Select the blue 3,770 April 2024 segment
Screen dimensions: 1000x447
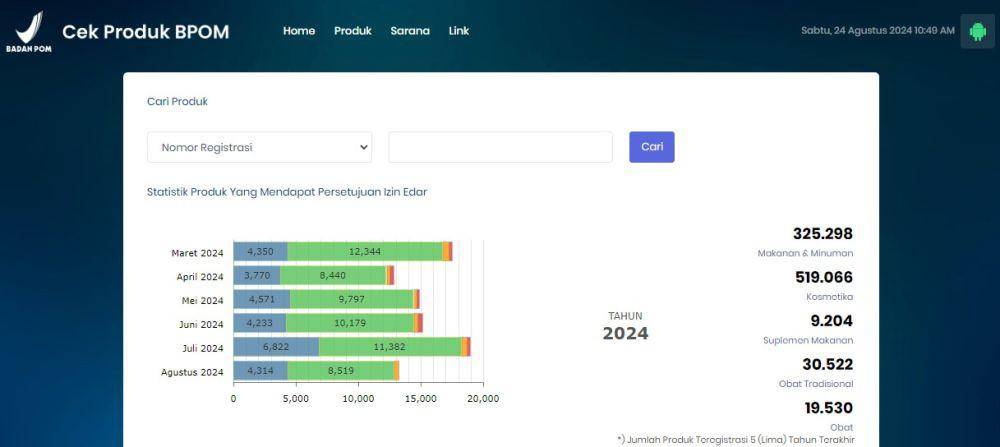pyautogui.click(x=256, y=275)
